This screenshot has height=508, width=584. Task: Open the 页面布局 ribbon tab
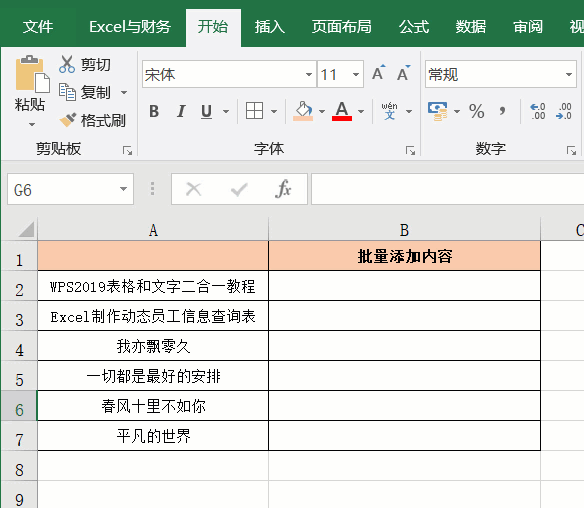pyautogui.click(x=342, y=27)
